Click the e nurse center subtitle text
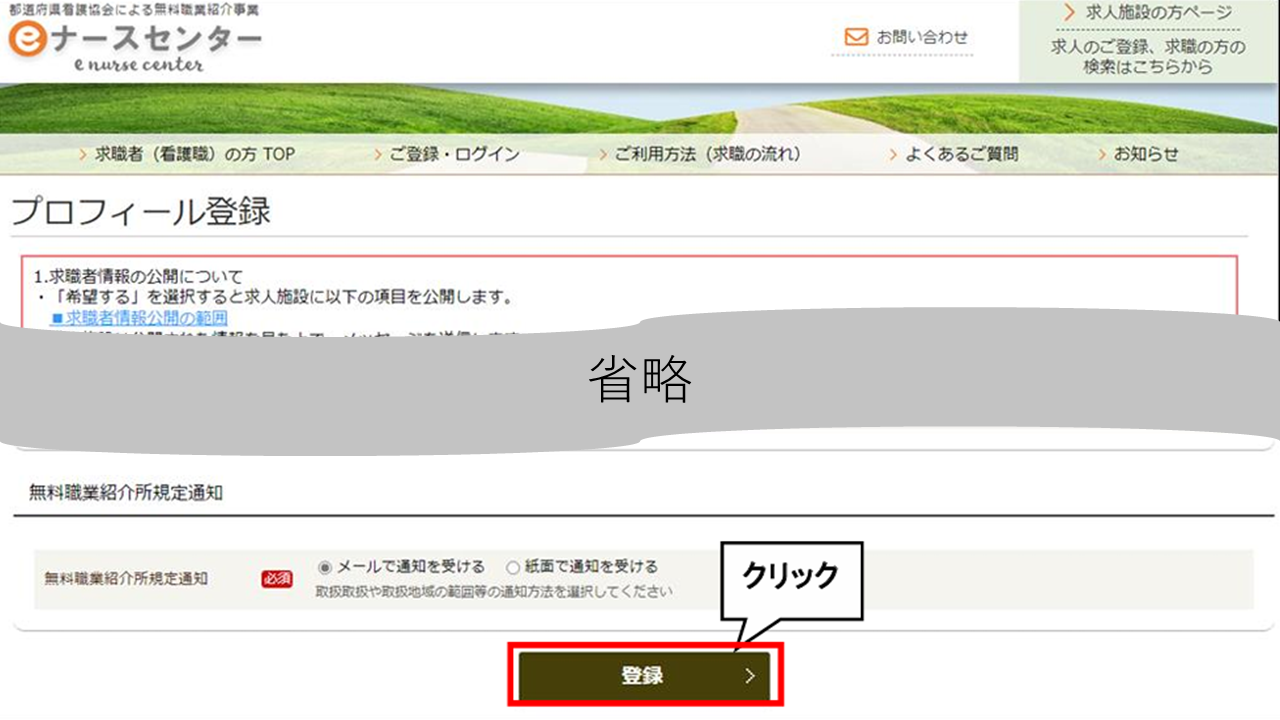This screenshot has width=1280, height=720. point(139,65)
